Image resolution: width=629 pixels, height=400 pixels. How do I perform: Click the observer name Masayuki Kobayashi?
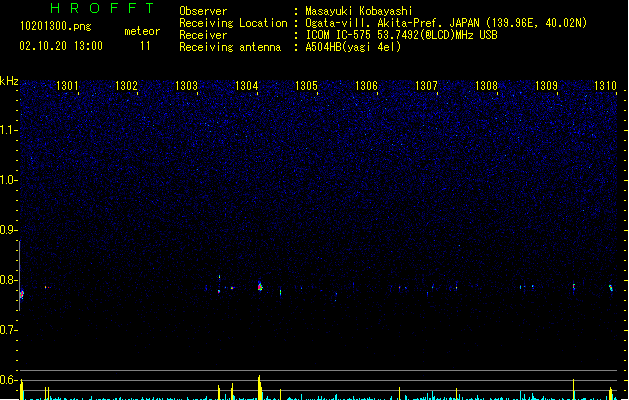(x=359, y=11)
